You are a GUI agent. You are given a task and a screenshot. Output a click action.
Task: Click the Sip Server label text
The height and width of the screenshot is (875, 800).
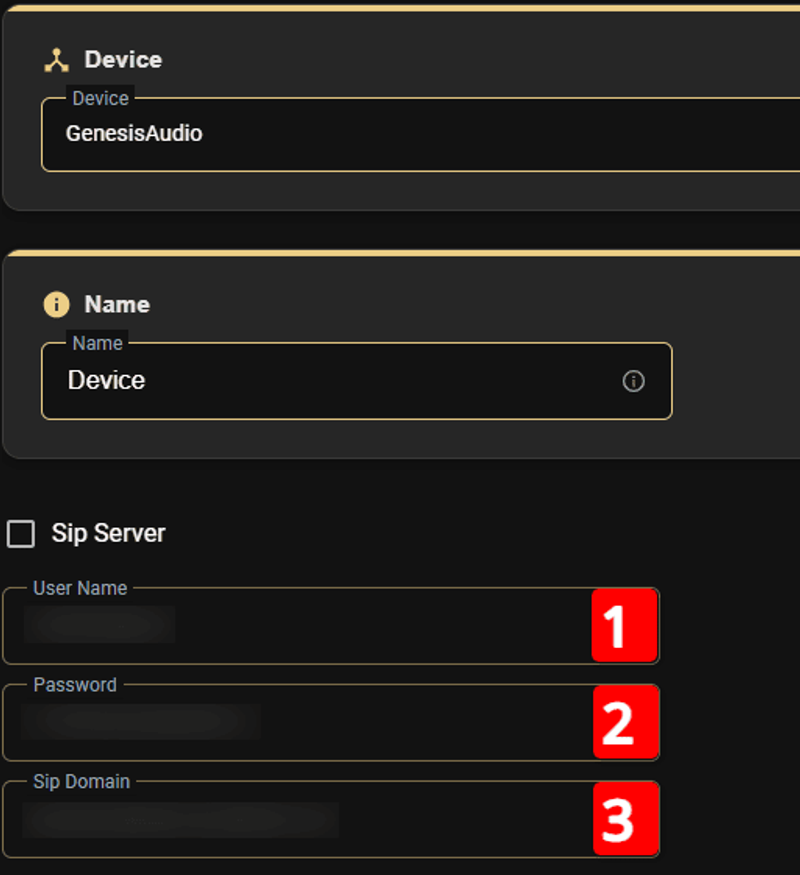click(x=108, y=533)
